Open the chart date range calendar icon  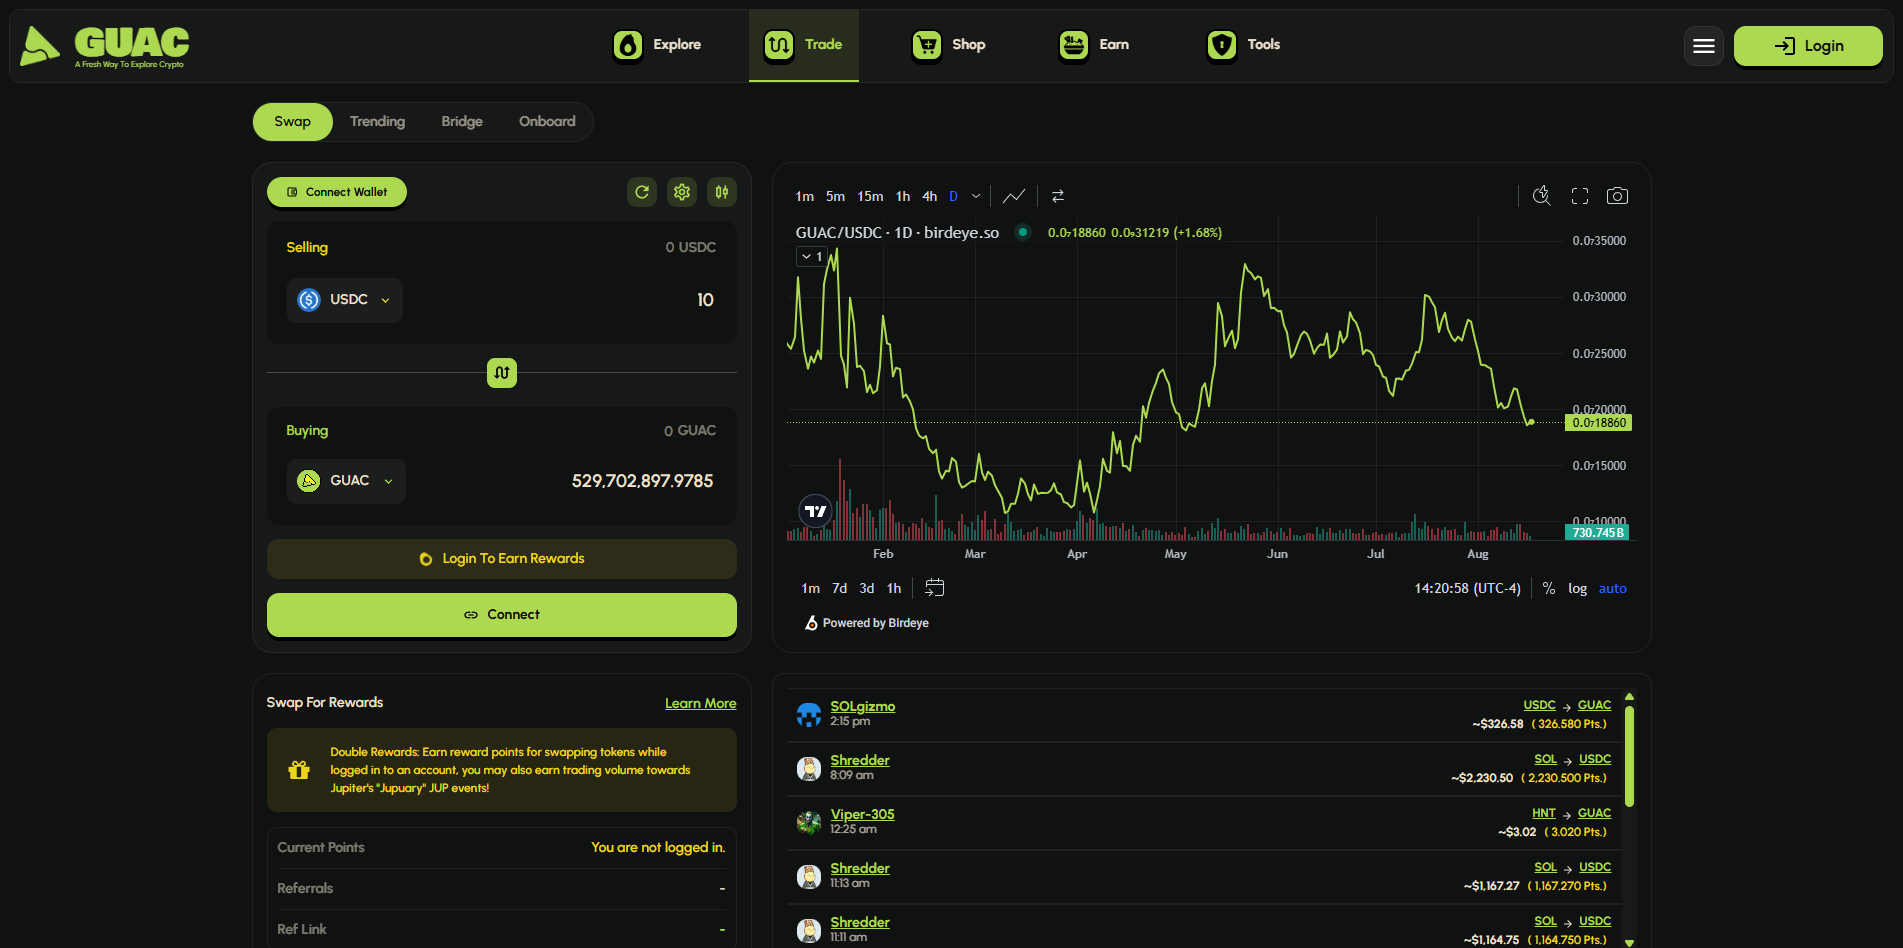(935, 588)
